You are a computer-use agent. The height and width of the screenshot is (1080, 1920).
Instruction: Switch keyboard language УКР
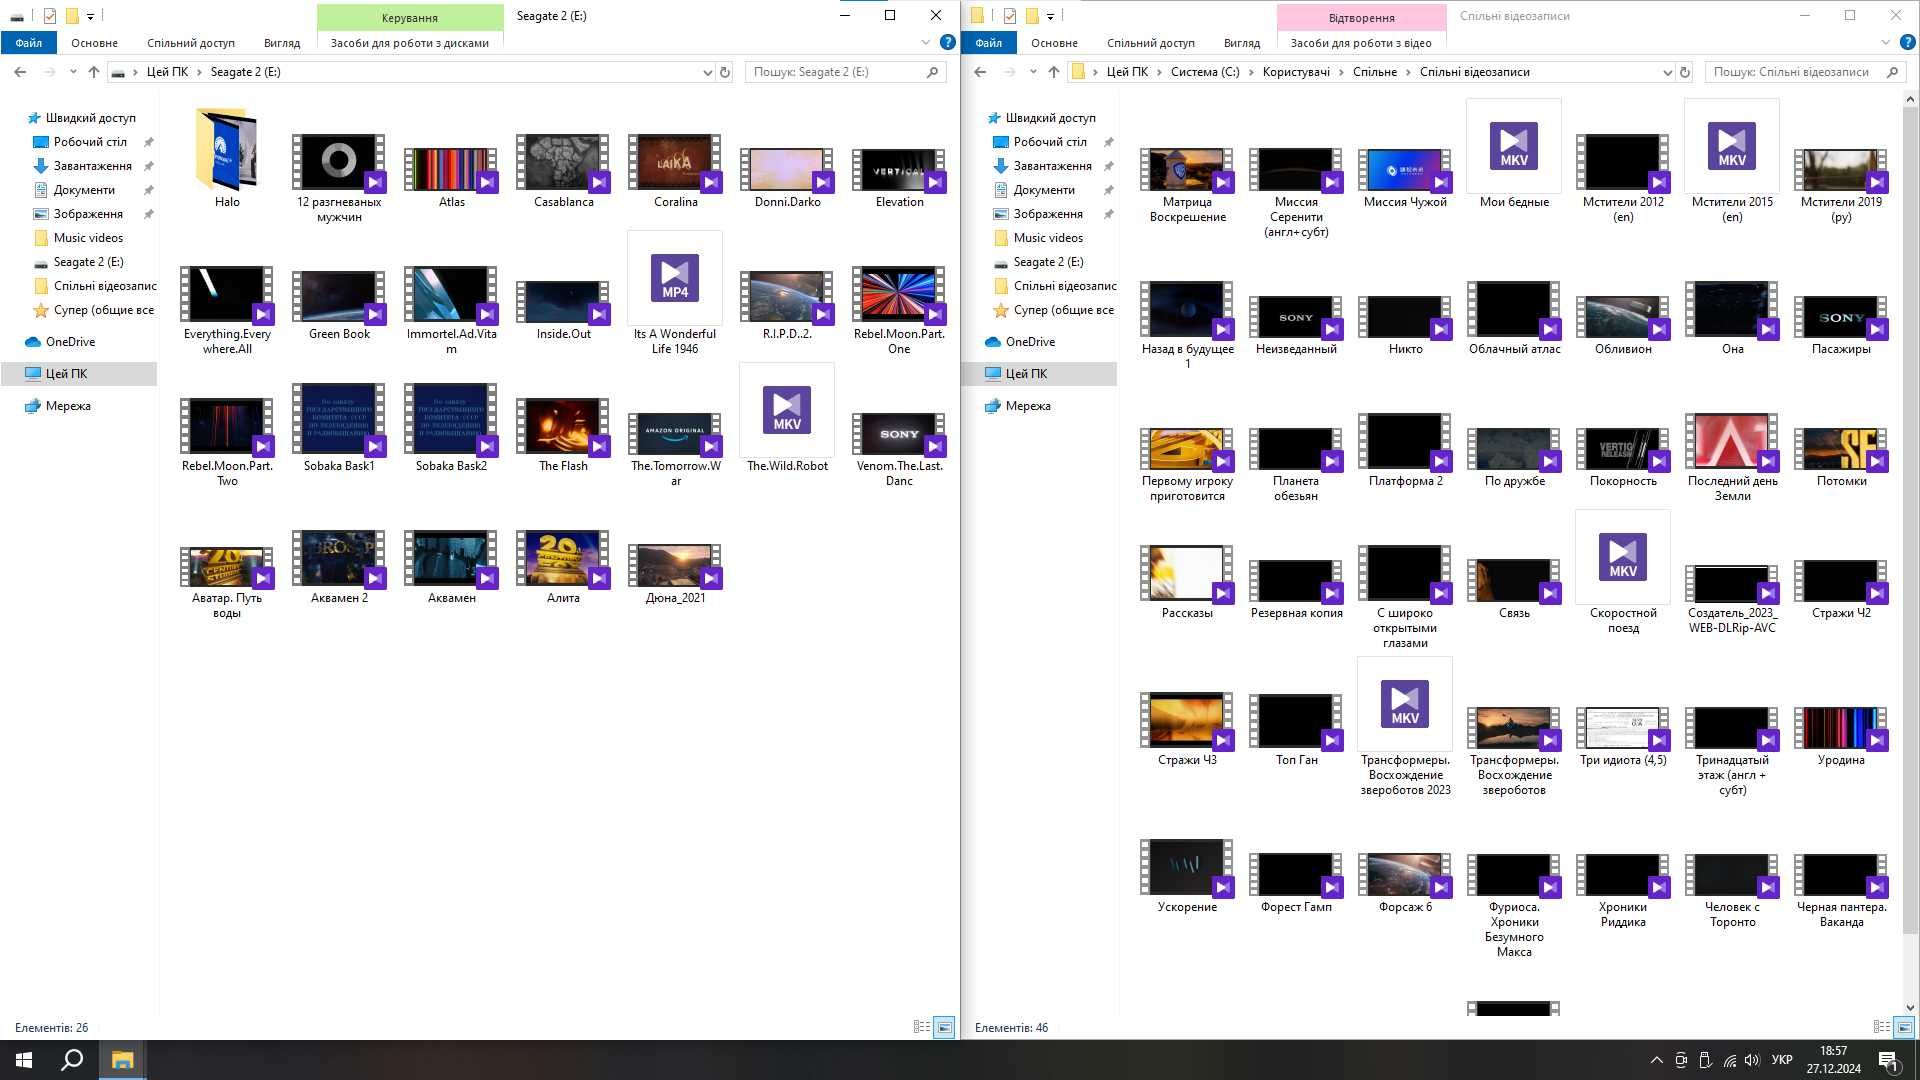(1782, 1060)
